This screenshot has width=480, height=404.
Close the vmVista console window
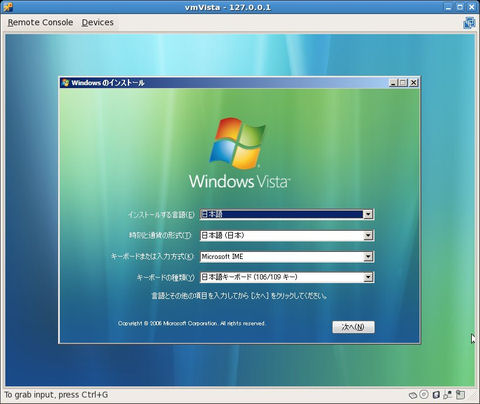(472, 7)
